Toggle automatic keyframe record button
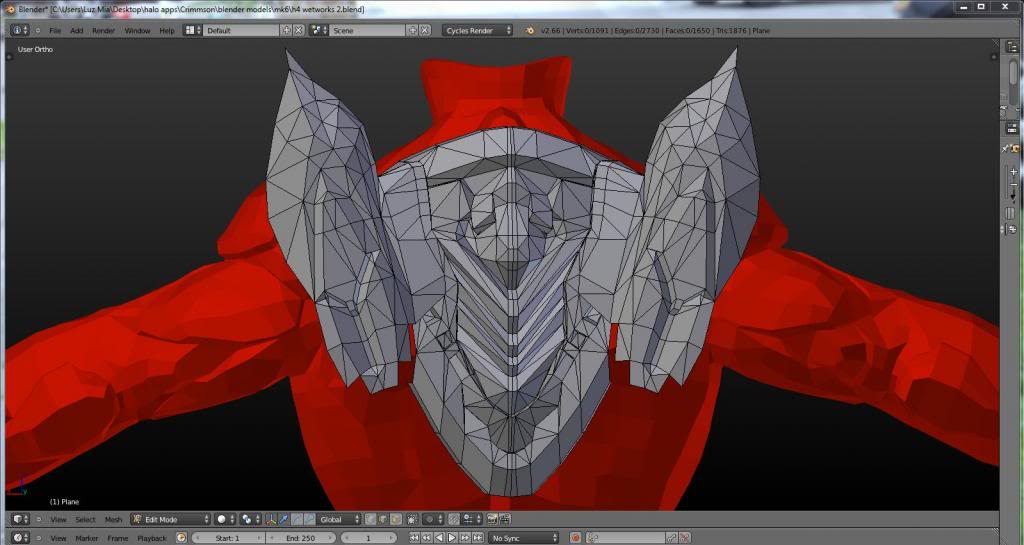The image size is (1024, 545). click(575, 538)
